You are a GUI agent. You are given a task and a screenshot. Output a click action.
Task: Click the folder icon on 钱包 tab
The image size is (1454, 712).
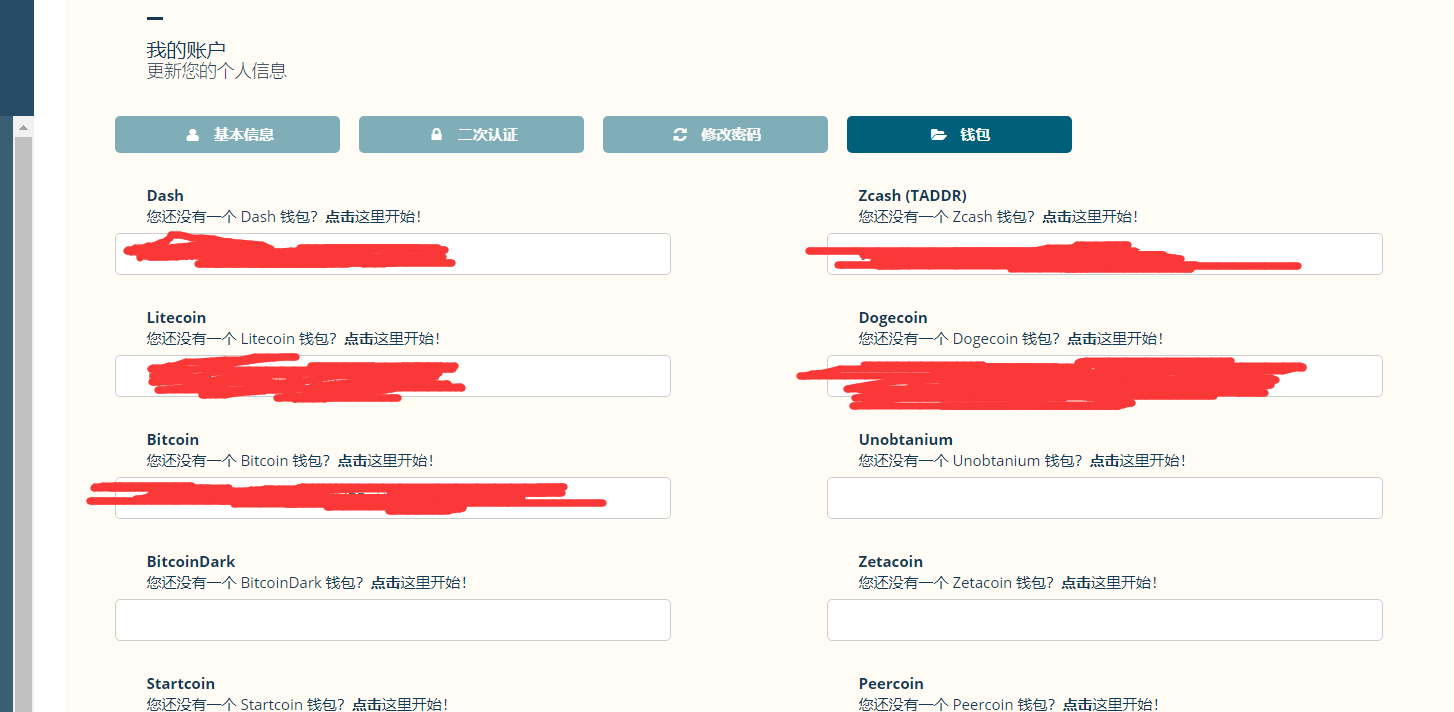[x=938, y=135]
